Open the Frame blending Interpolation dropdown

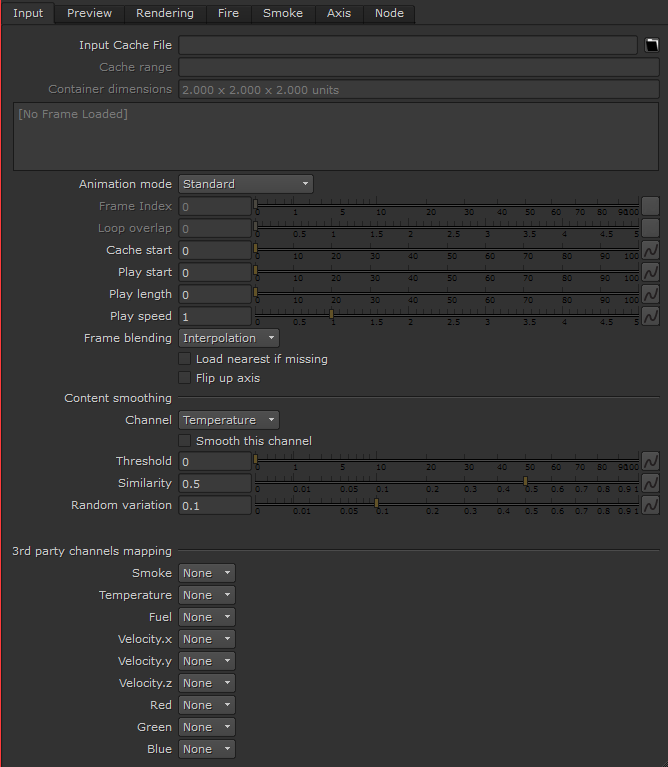[229, 338]
